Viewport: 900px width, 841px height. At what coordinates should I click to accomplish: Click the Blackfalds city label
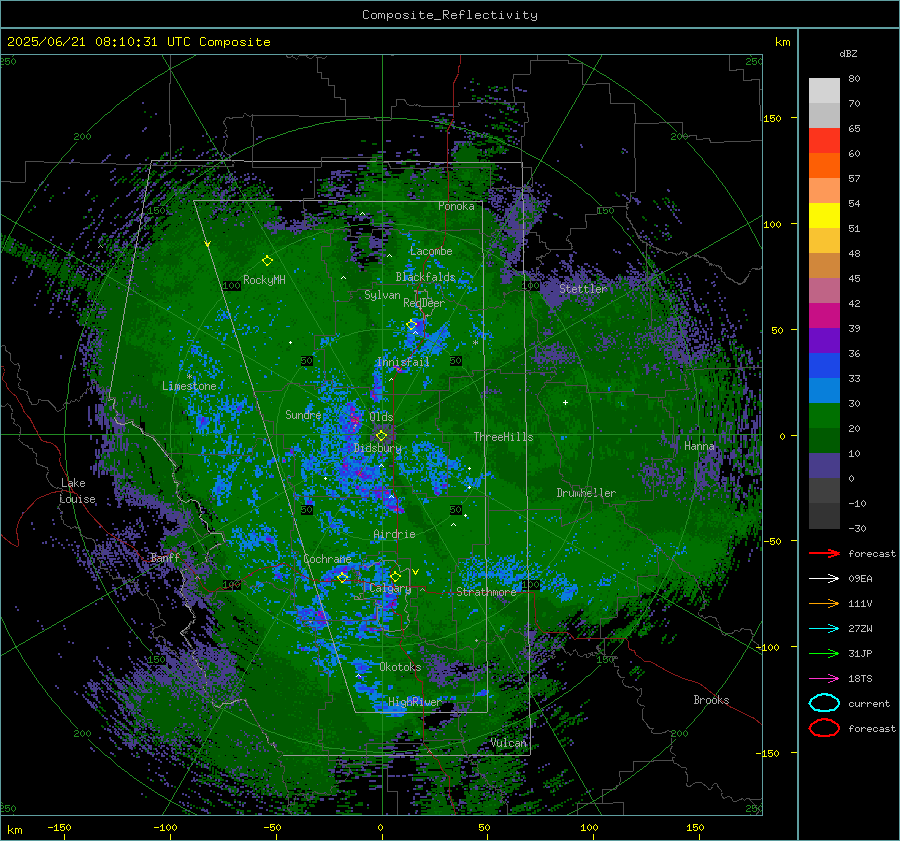425,277
